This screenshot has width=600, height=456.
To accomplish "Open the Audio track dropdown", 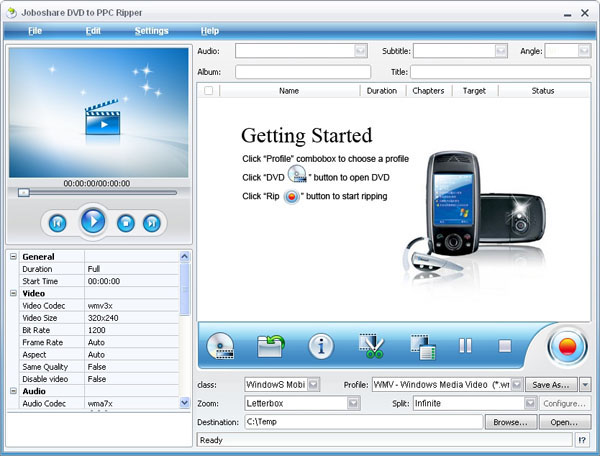I will (x=360, y=51).
